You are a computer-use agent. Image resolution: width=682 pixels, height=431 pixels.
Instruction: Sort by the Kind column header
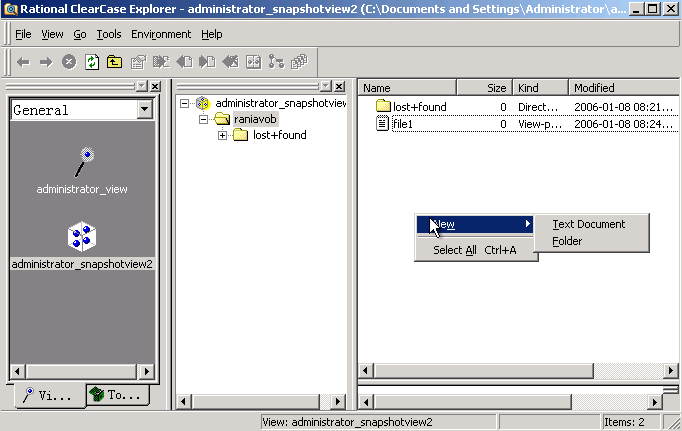541,88
